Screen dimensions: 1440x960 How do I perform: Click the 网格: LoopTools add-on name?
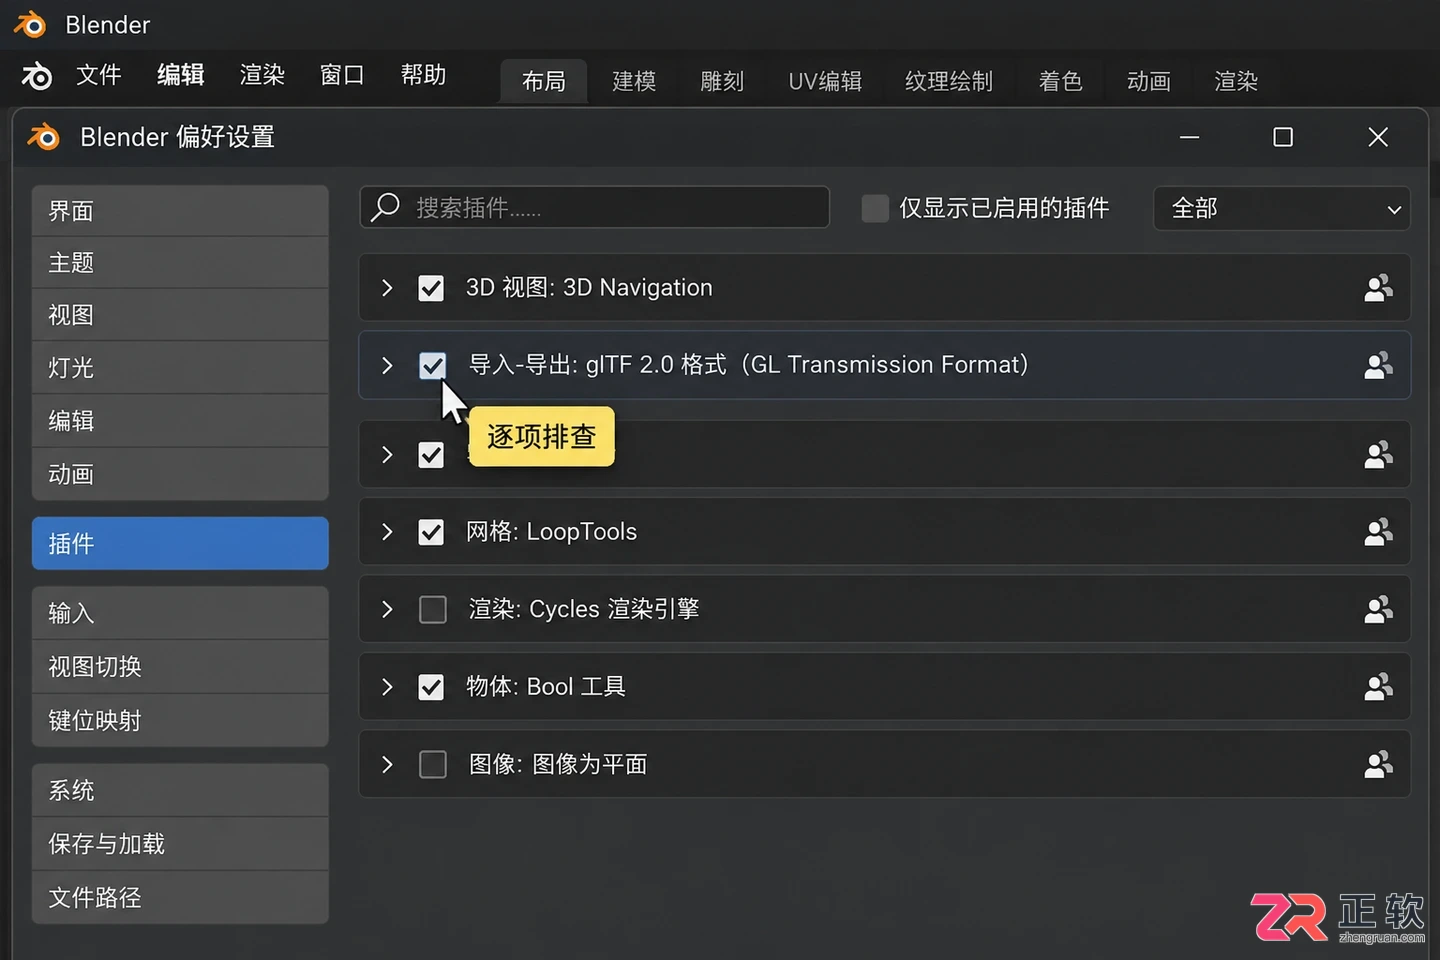tap(551, 532)
